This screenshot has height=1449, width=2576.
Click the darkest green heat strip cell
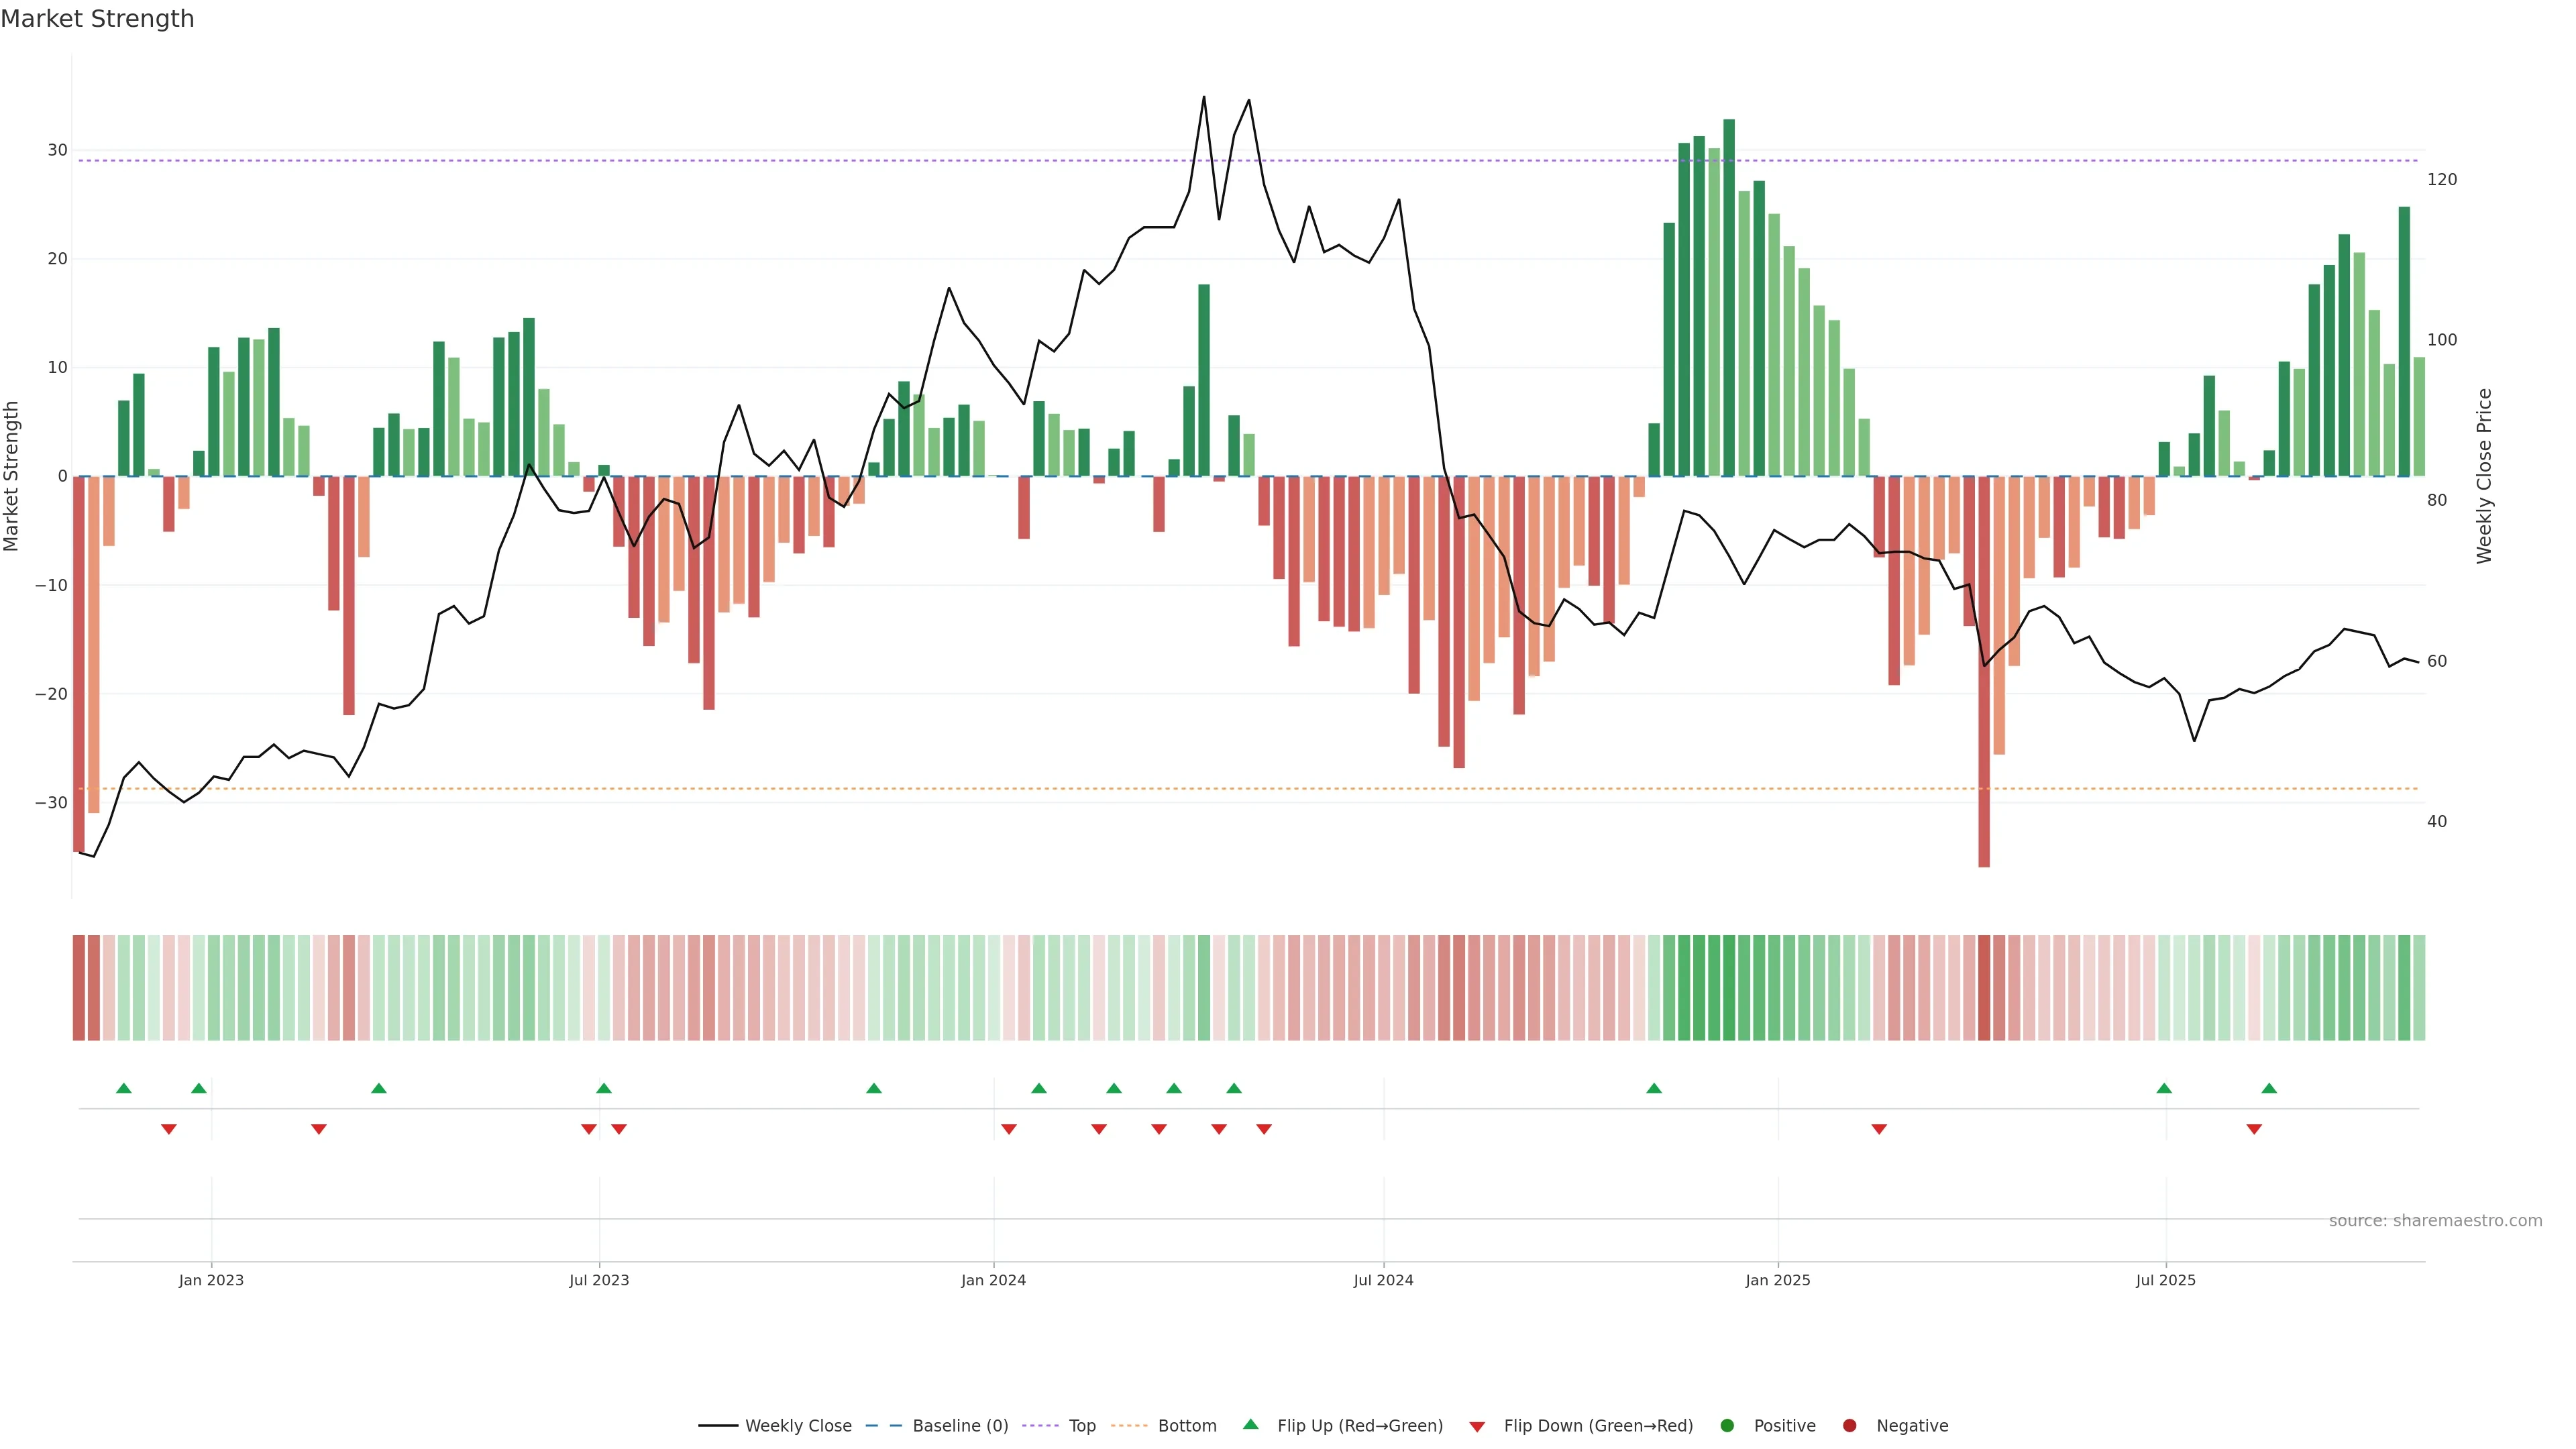click(x=1729, y=988)
